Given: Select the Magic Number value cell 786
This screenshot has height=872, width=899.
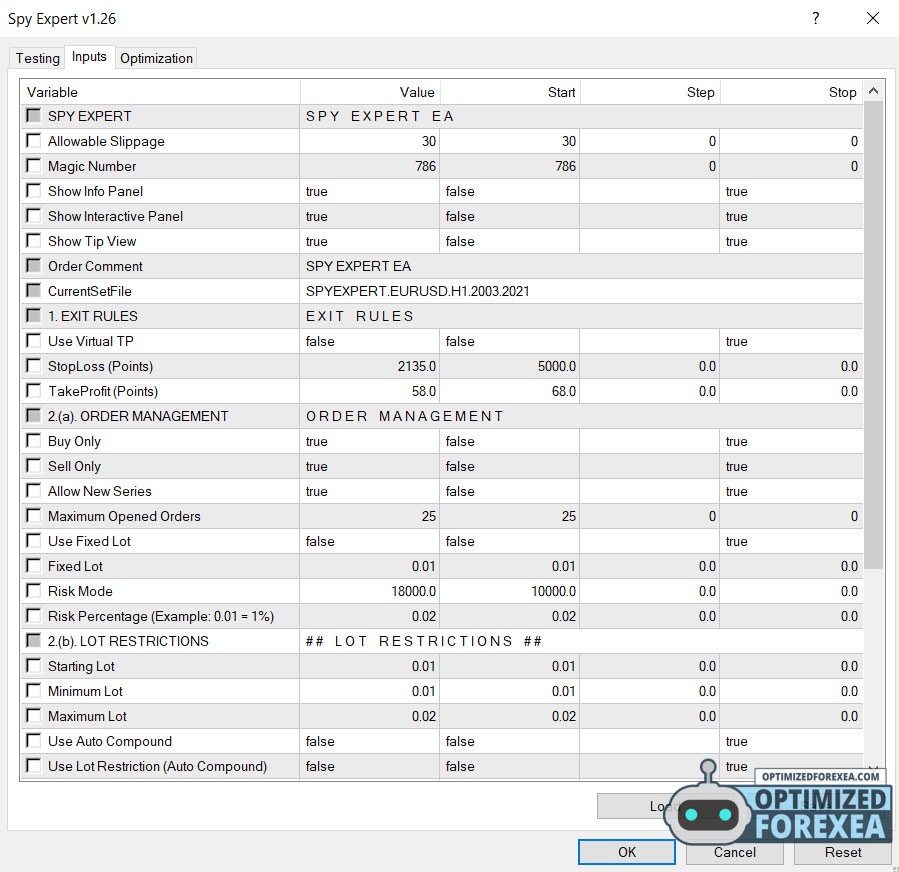Looking at the screenshot, I should click(x=370, y=166).
